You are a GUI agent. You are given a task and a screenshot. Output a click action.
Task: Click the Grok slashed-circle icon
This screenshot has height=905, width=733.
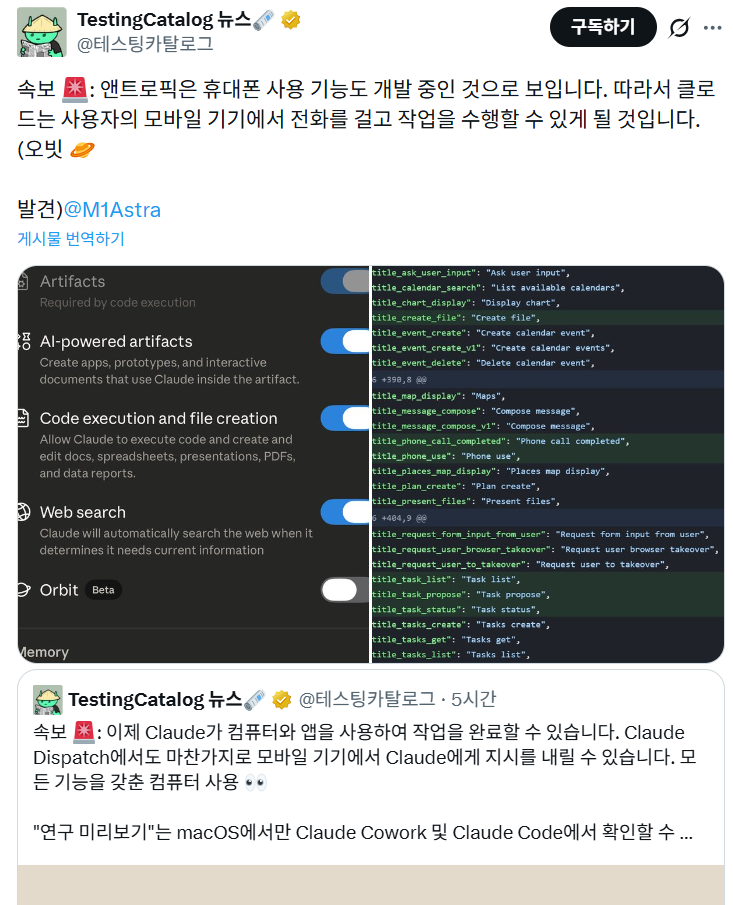coord(679,27)
